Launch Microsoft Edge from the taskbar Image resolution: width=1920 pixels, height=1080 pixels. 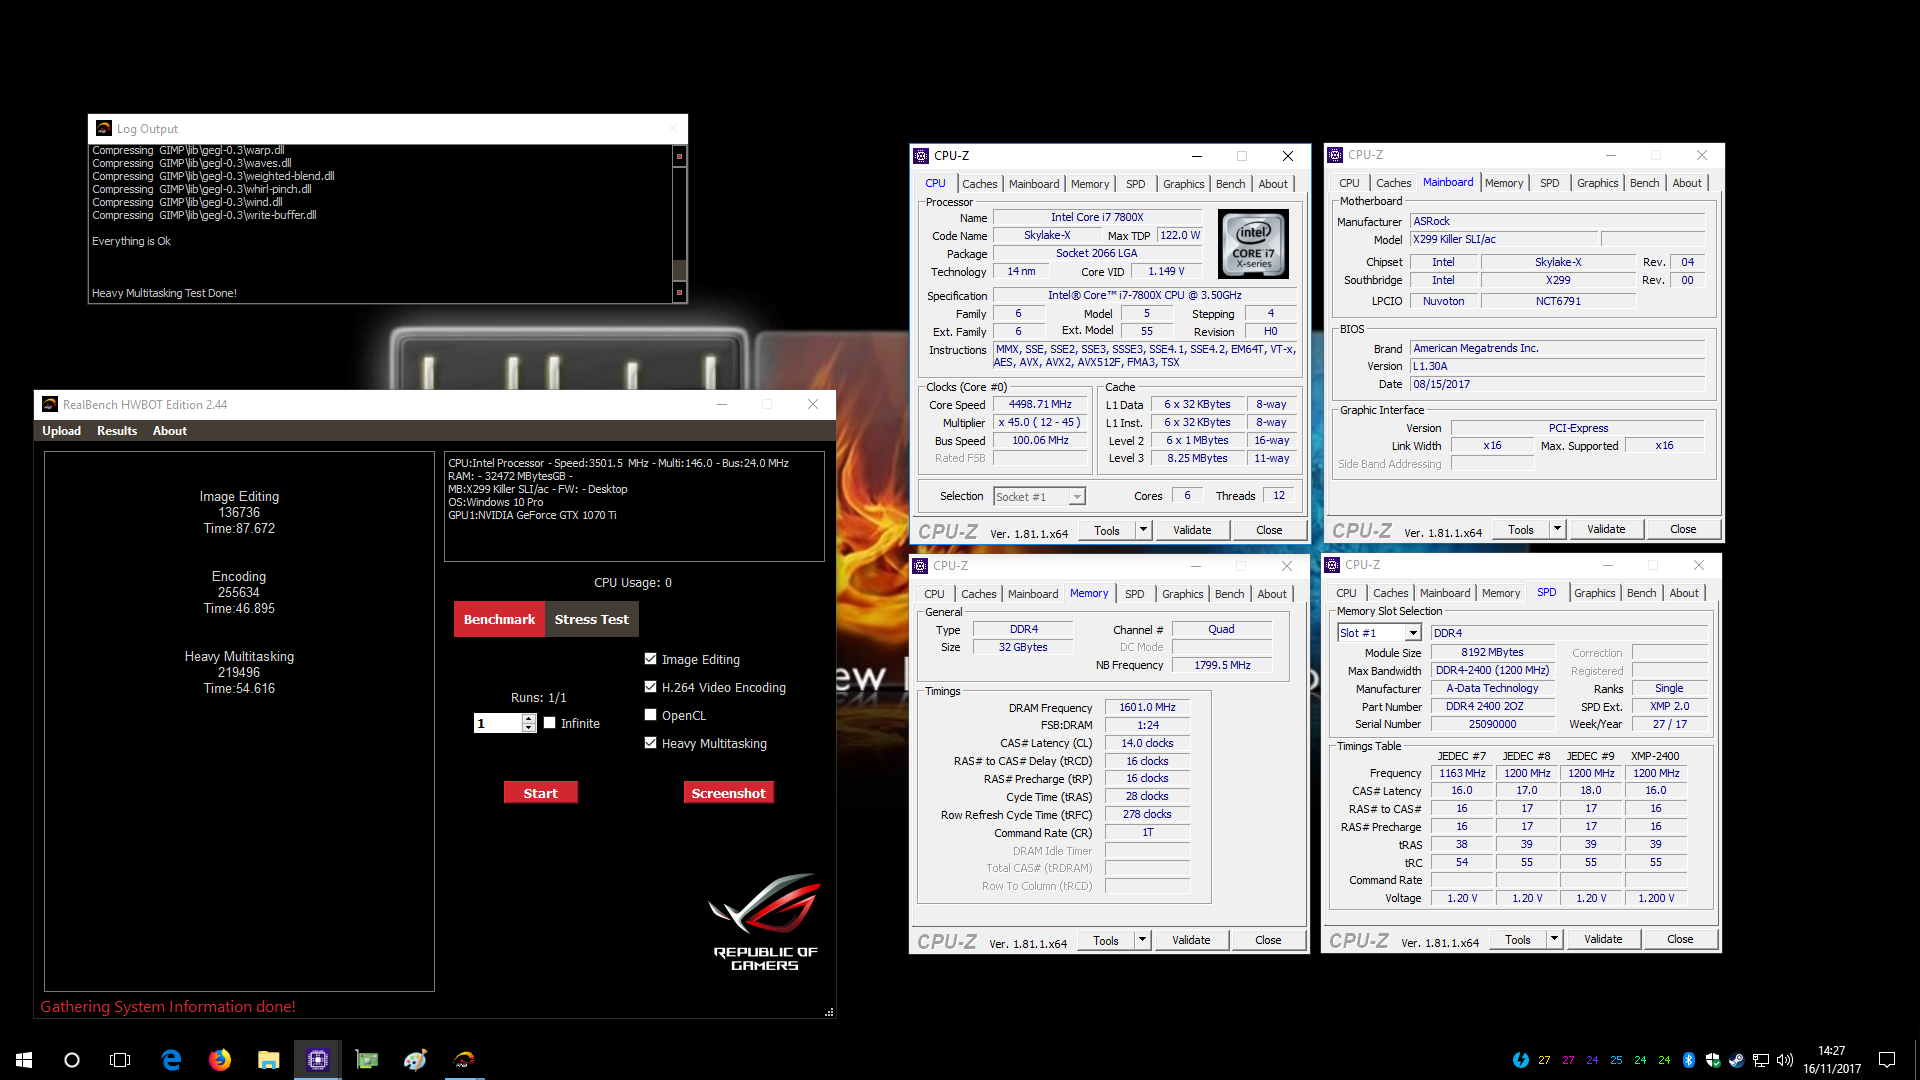tap(171, 1060)
